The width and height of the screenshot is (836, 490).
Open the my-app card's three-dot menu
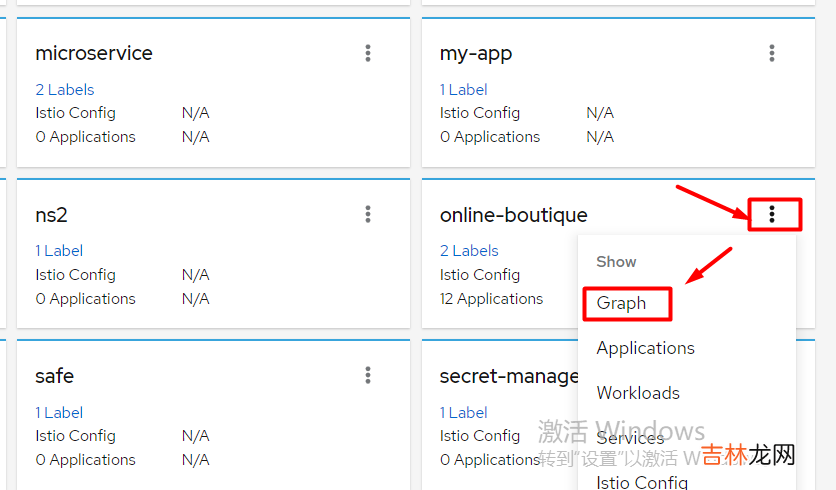pos(772,53)
